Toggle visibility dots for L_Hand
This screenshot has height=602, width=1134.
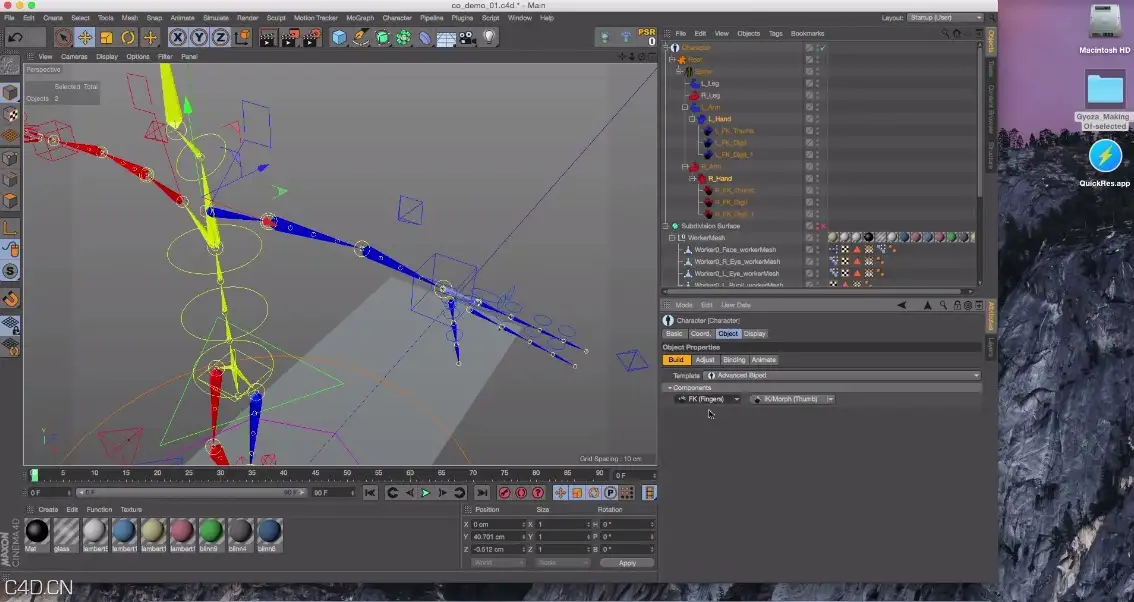pos(818,119)
